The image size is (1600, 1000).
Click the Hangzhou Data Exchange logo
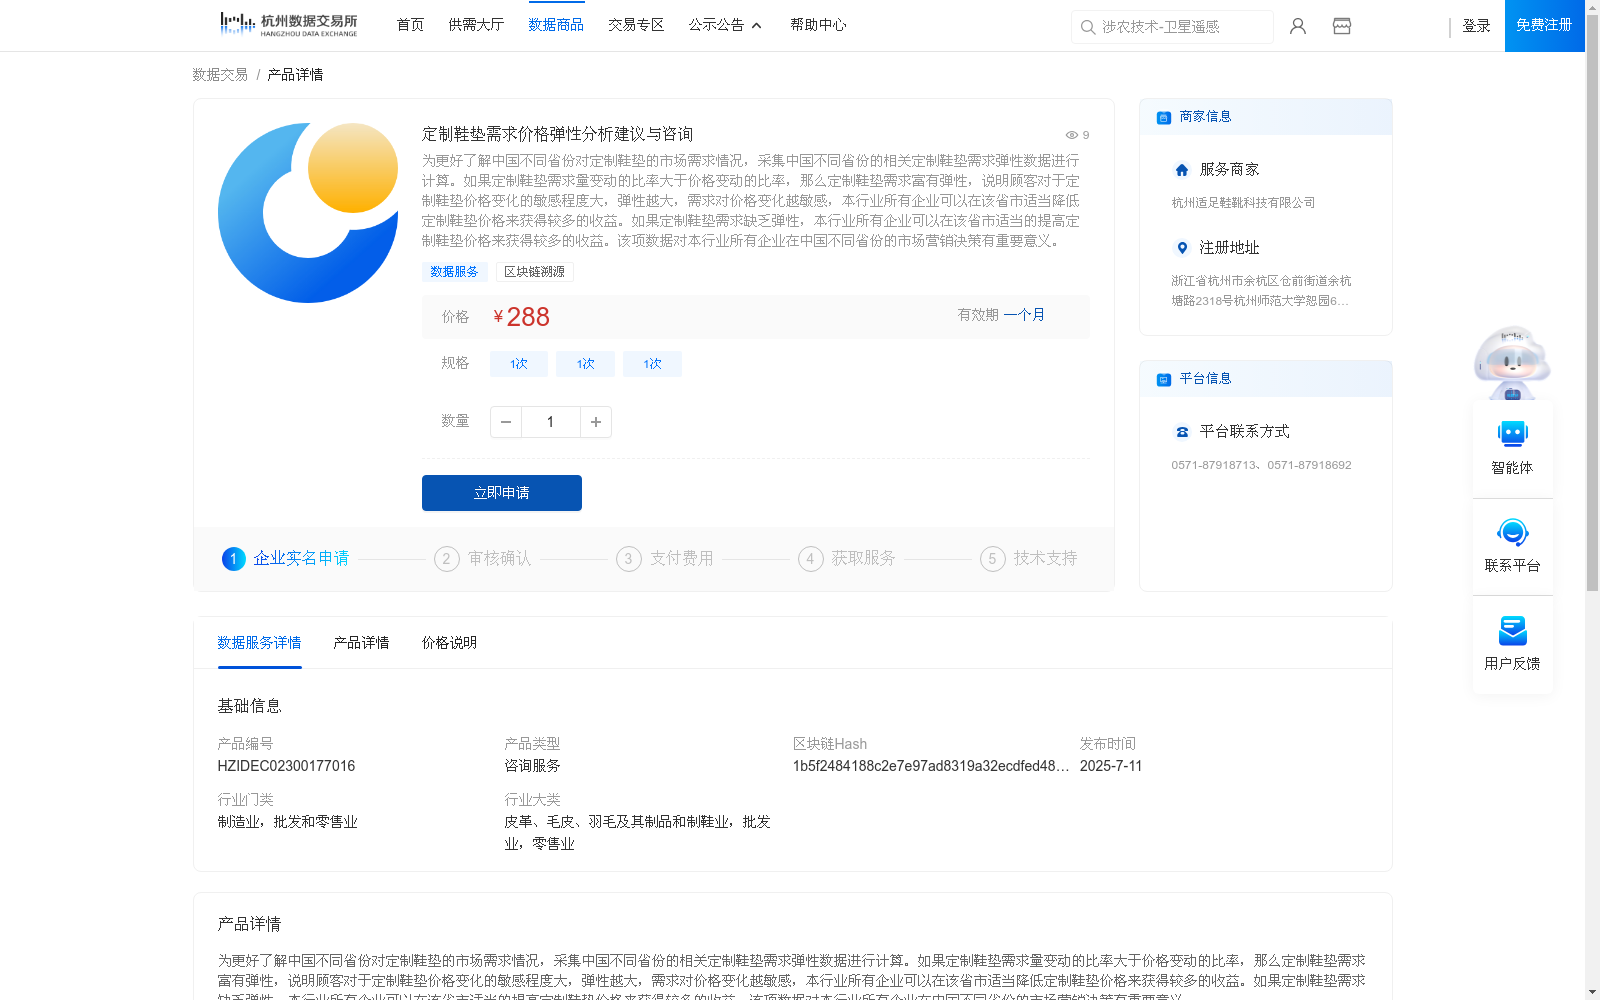[x=288, y=25]
